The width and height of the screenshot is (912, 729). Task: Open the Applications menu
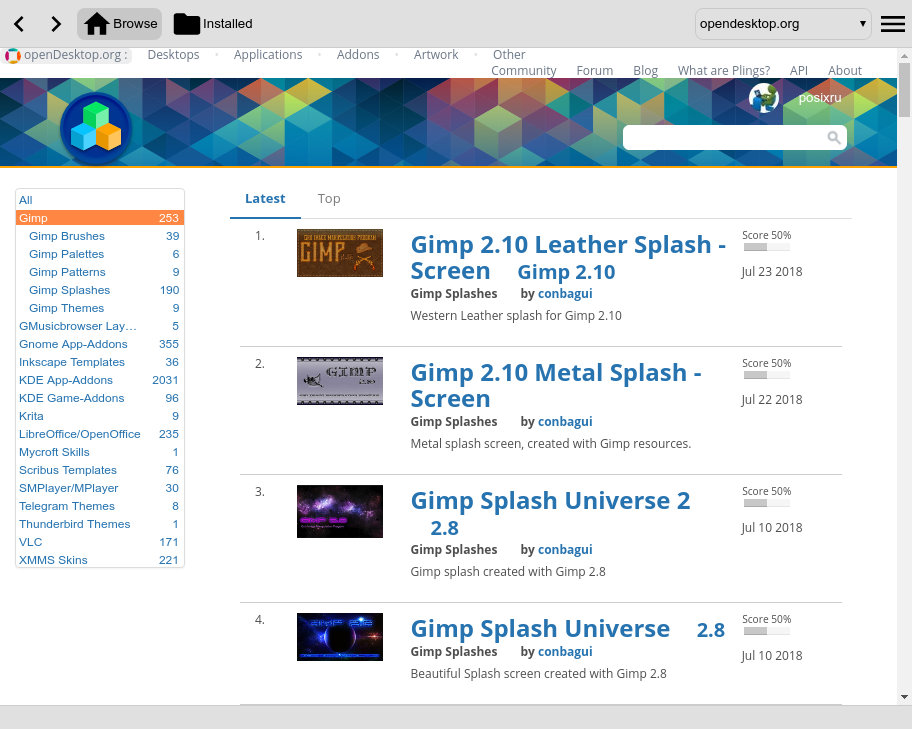click(x=268, y=55)
